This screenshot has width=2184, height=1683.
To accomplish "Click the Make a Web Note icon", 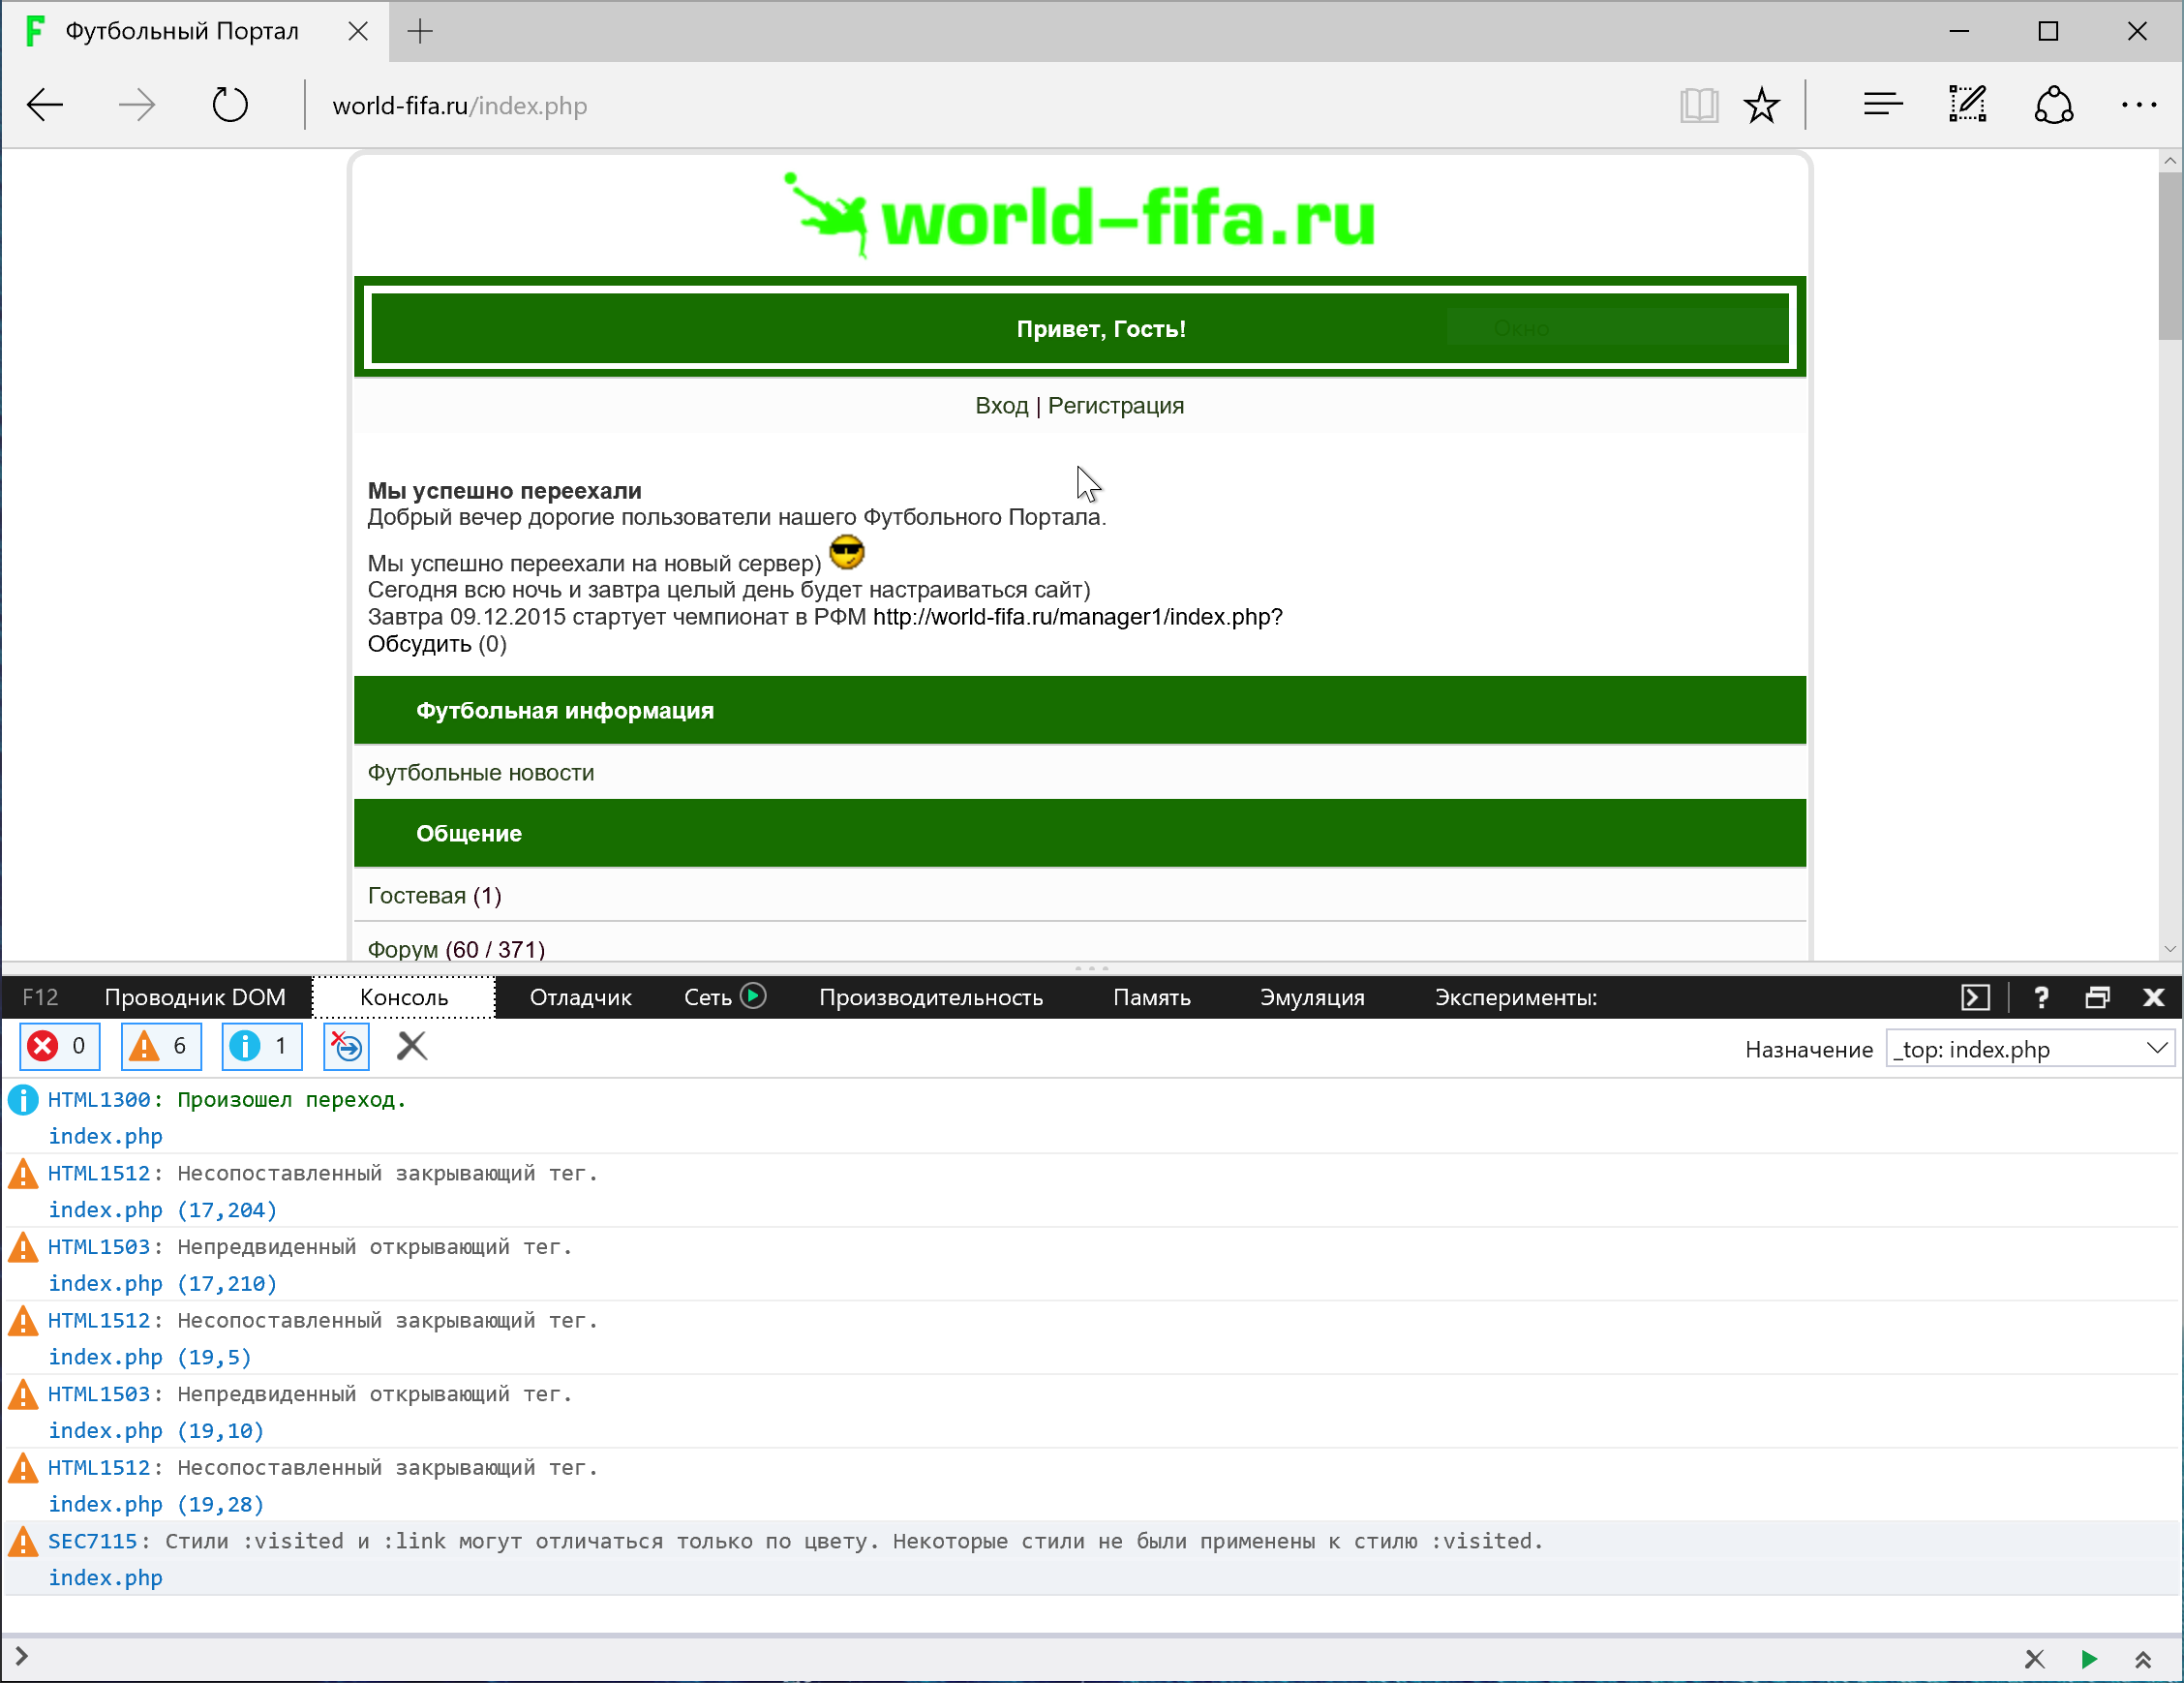I will (x=1967, y=105).
